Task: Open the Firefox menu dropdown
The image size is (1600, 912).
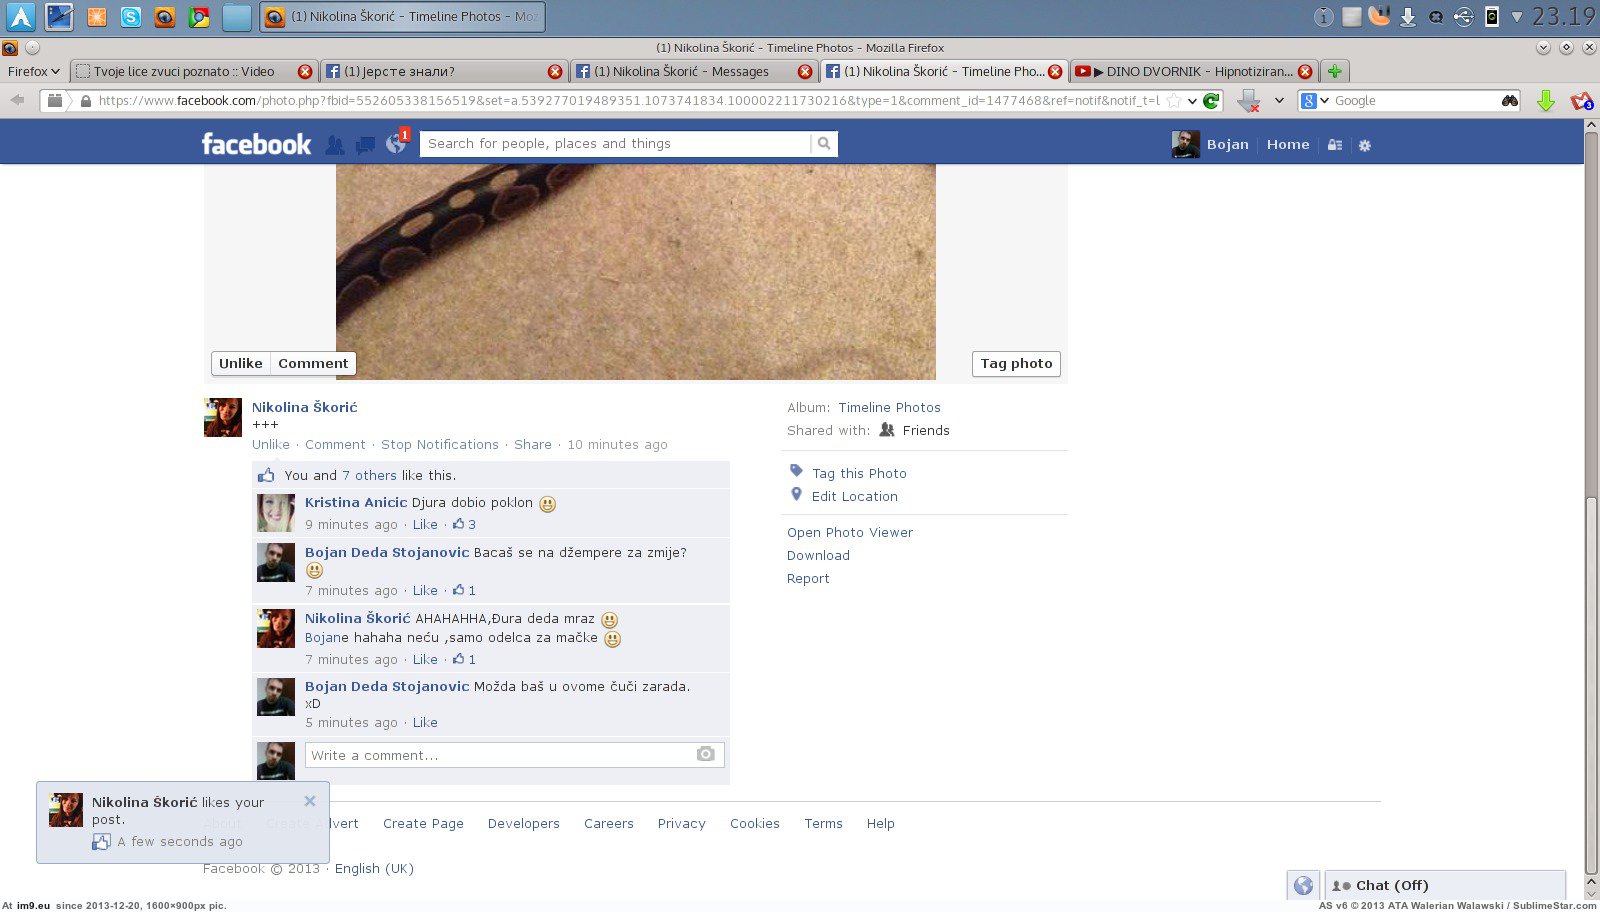Action: tap(33, 72)
